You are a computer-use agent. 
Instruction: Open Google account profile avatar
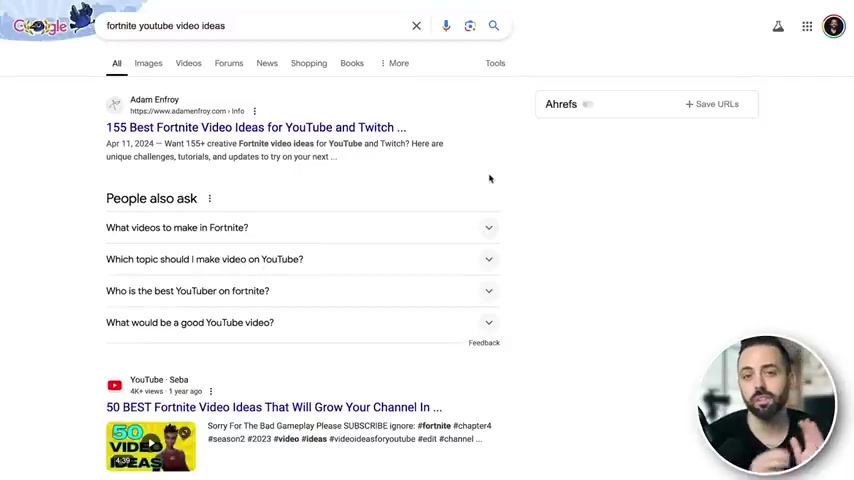pos(833,26)
